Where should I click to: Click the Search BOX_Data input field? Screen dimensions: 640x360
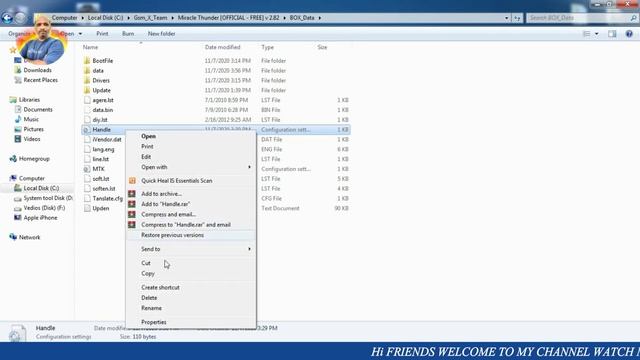point(578,18)
